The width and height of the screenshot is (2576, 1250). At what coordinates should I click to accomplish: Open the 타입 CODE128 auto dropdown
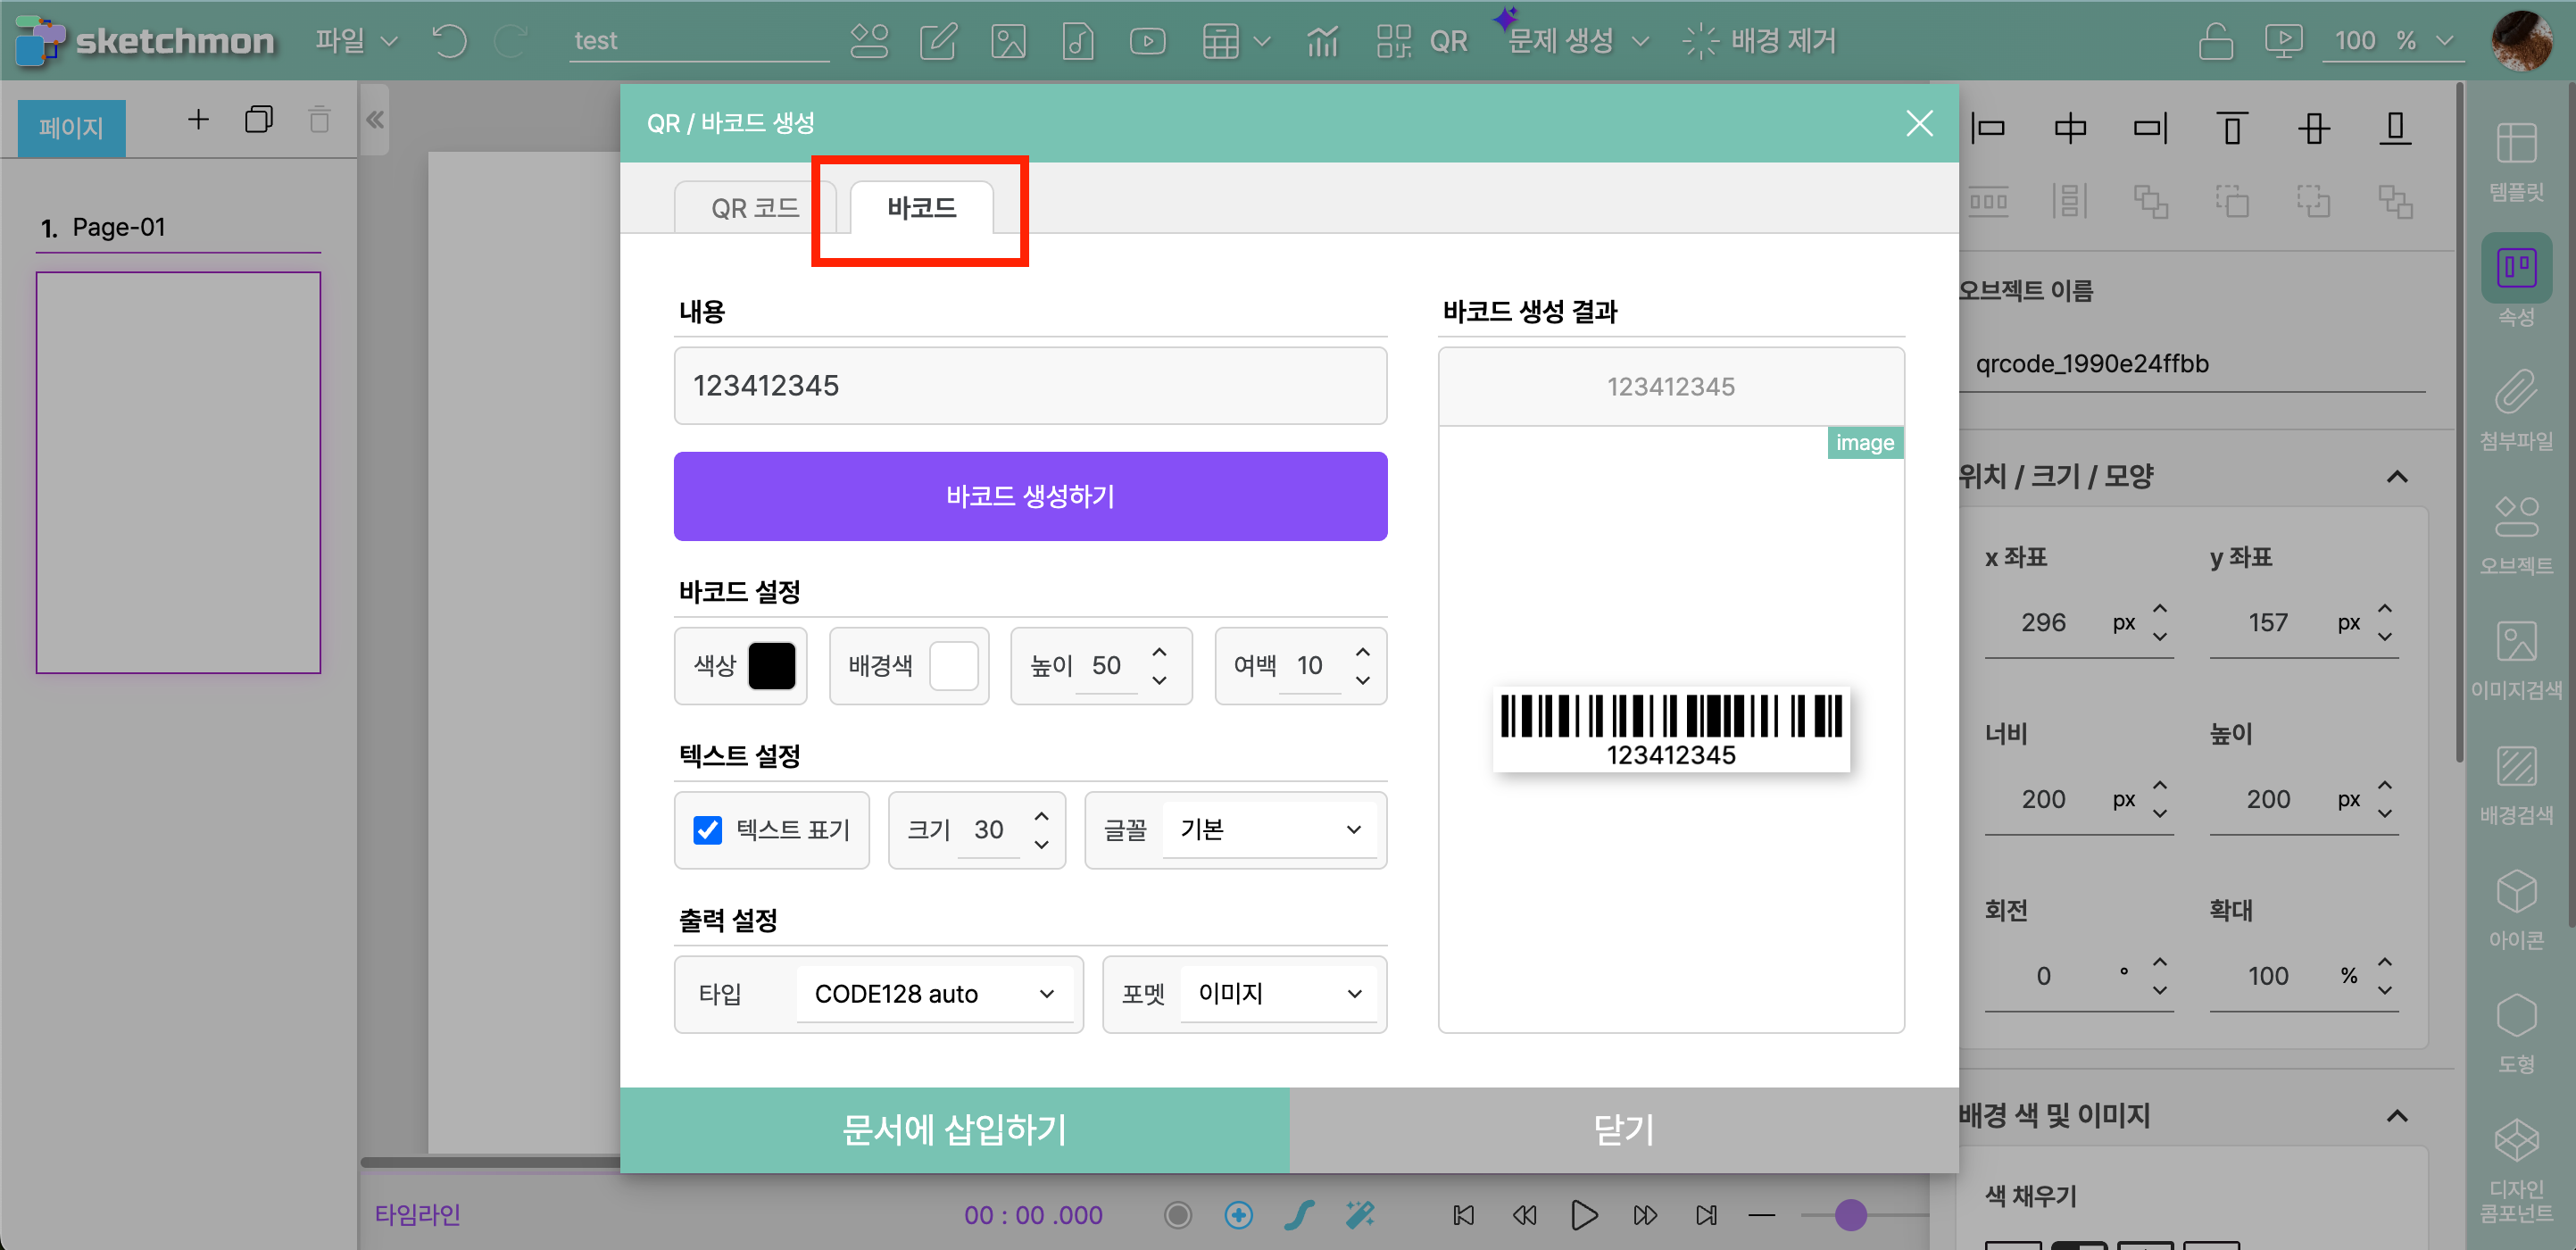(x=934, y=994)
